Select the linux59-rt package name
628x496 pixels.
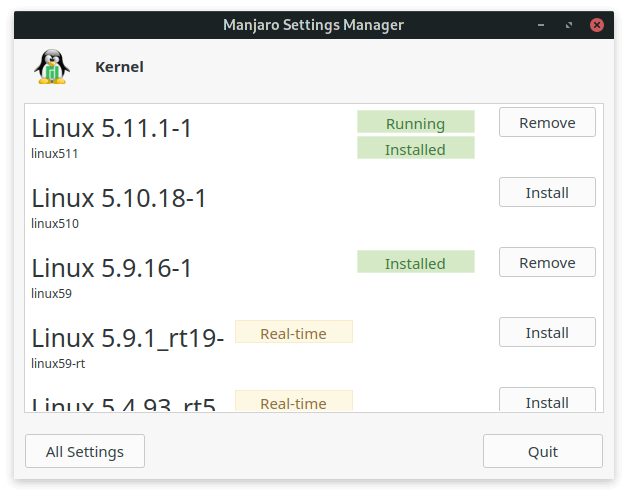58,364
